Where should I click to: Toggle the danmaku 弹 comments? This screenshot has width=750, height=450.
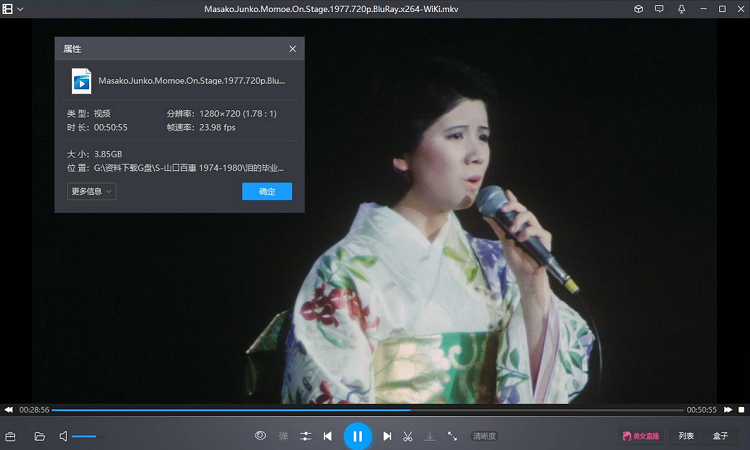coord(283,436)
